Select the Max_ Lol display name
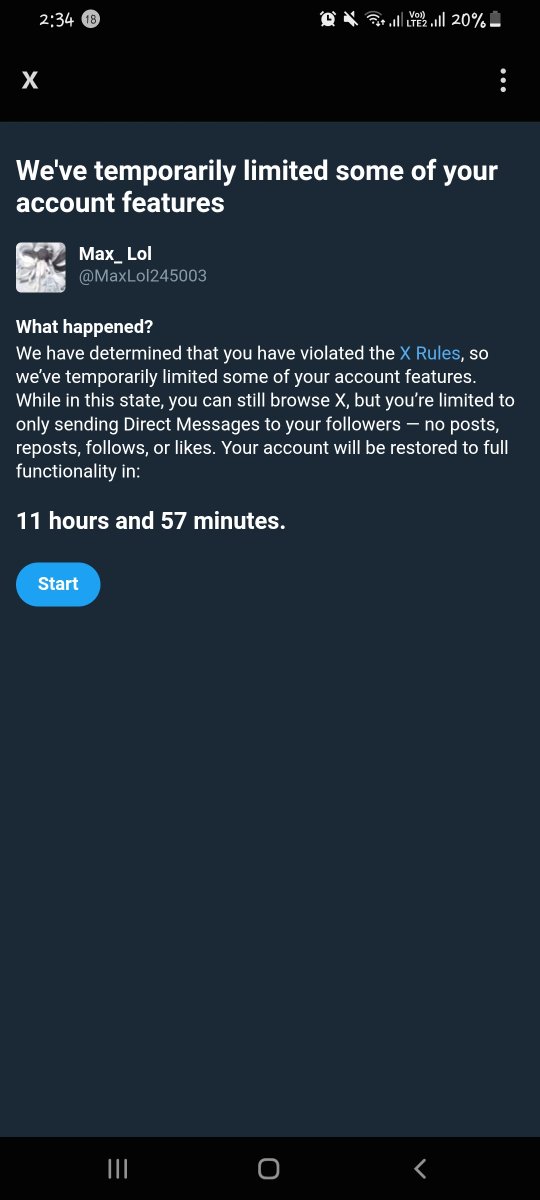 coord(115,254)
